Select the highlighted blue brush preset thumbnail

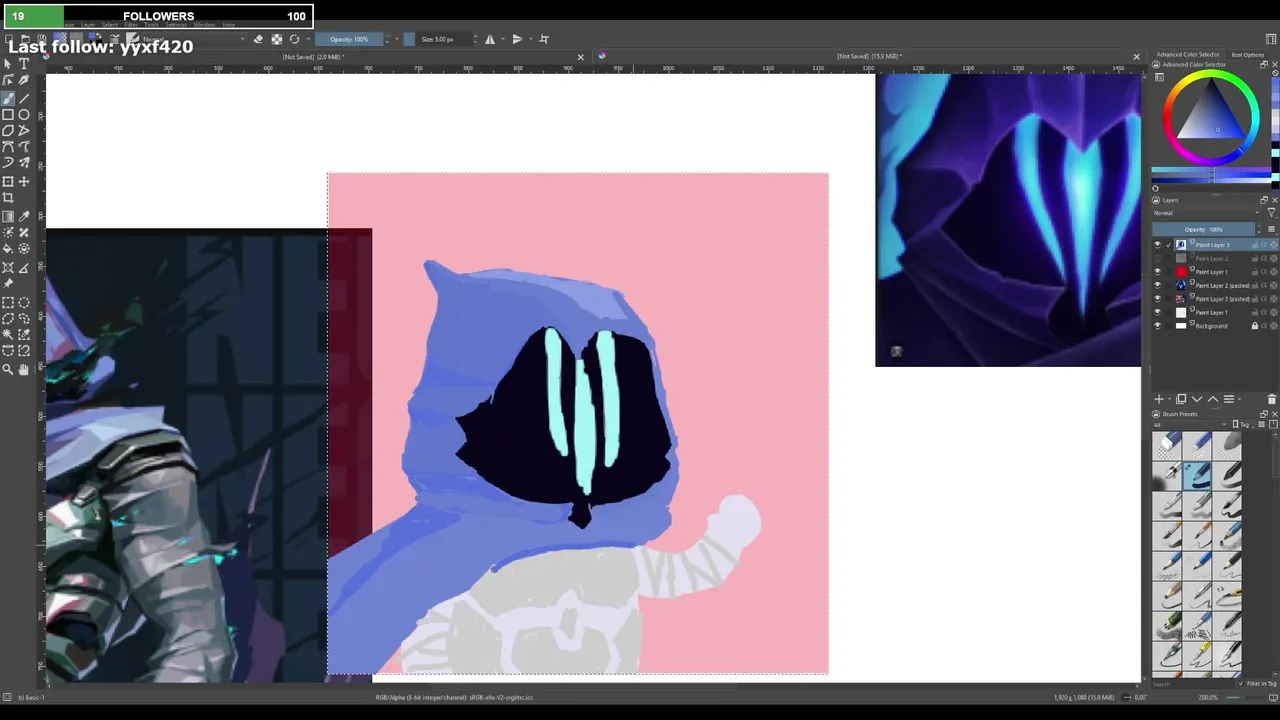tap(1198, 476)
